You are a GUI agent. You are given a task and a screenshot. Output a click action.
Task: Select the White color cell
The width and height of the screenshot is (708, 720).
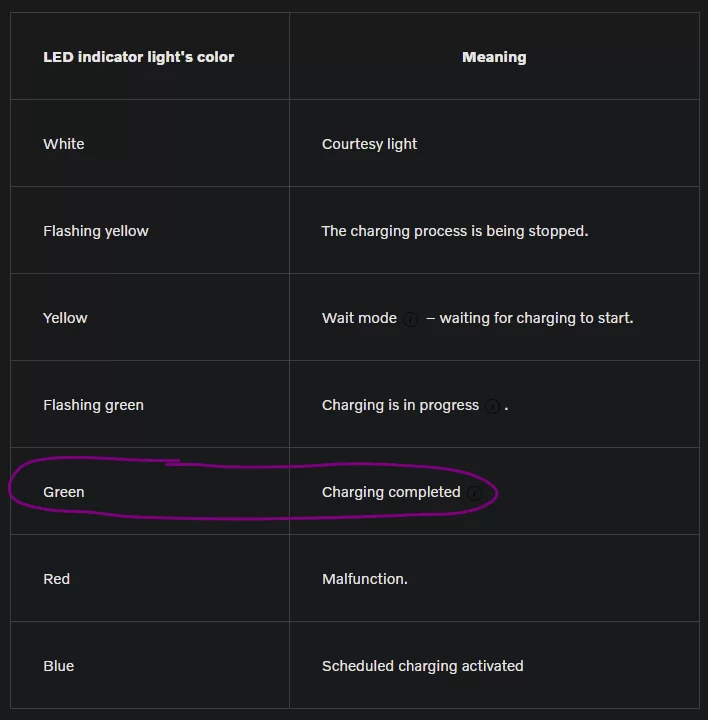64,144
